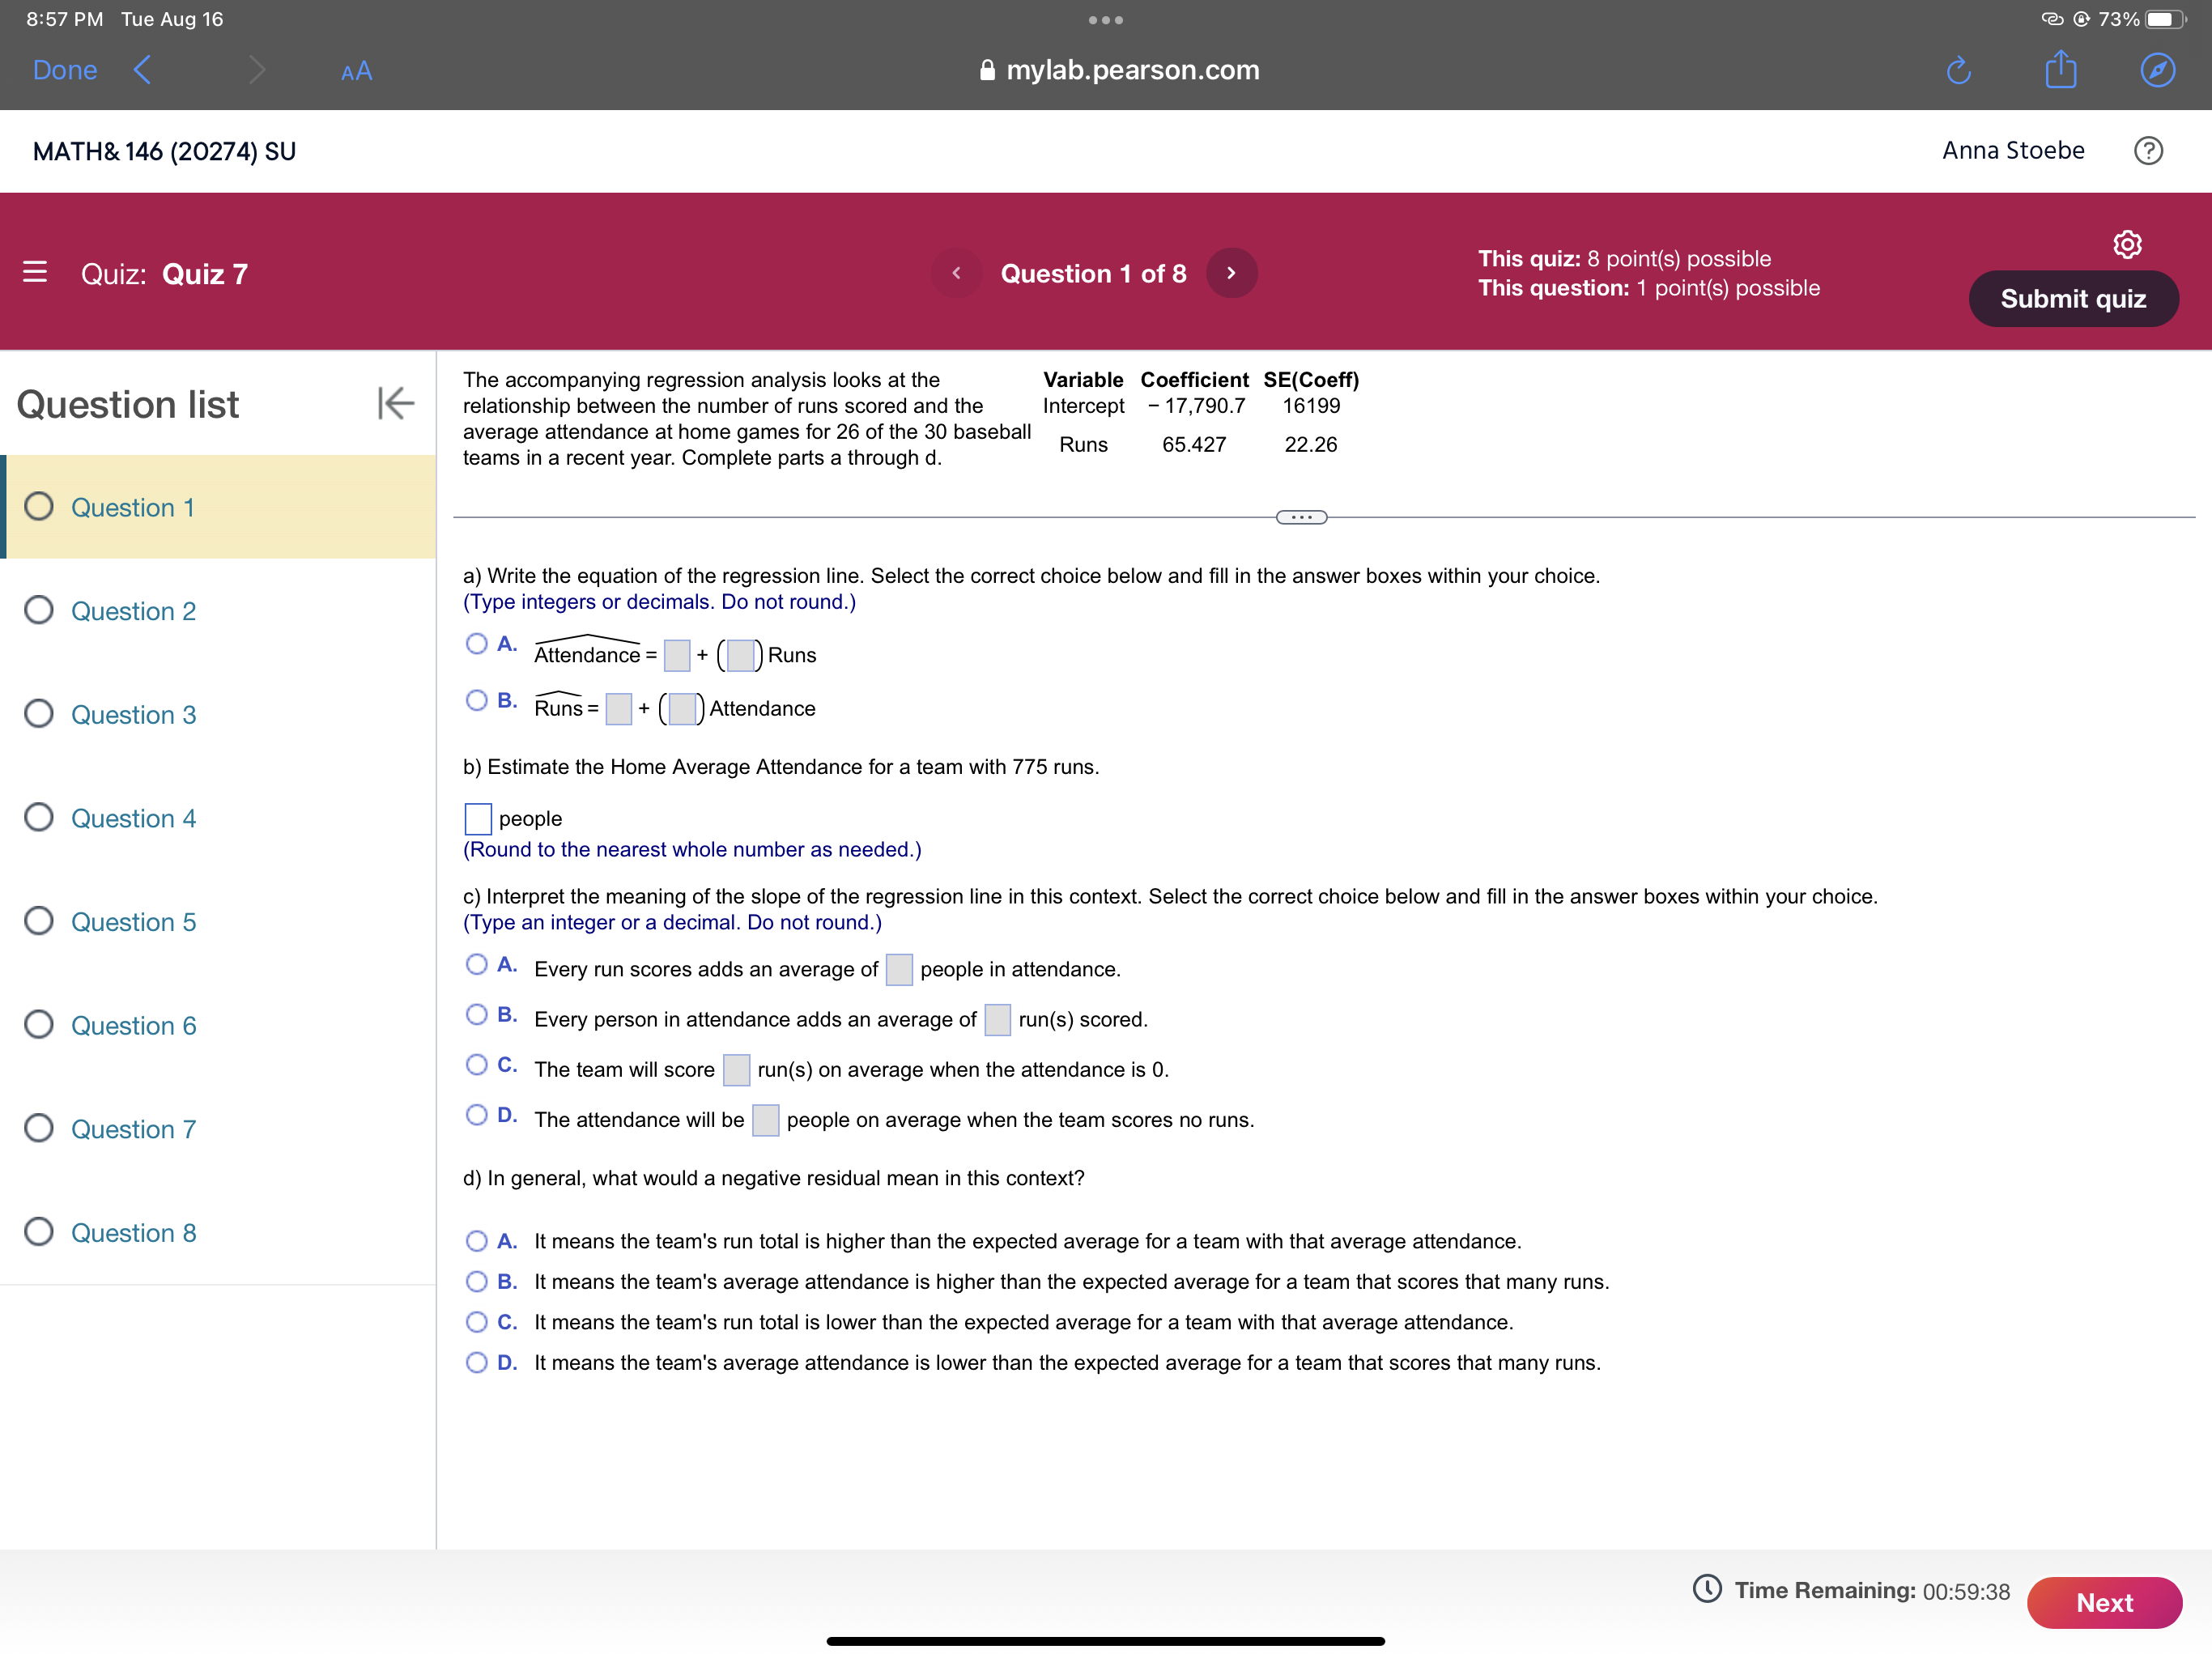Select option A Attendance equation in part a

(x=477, y=644)
